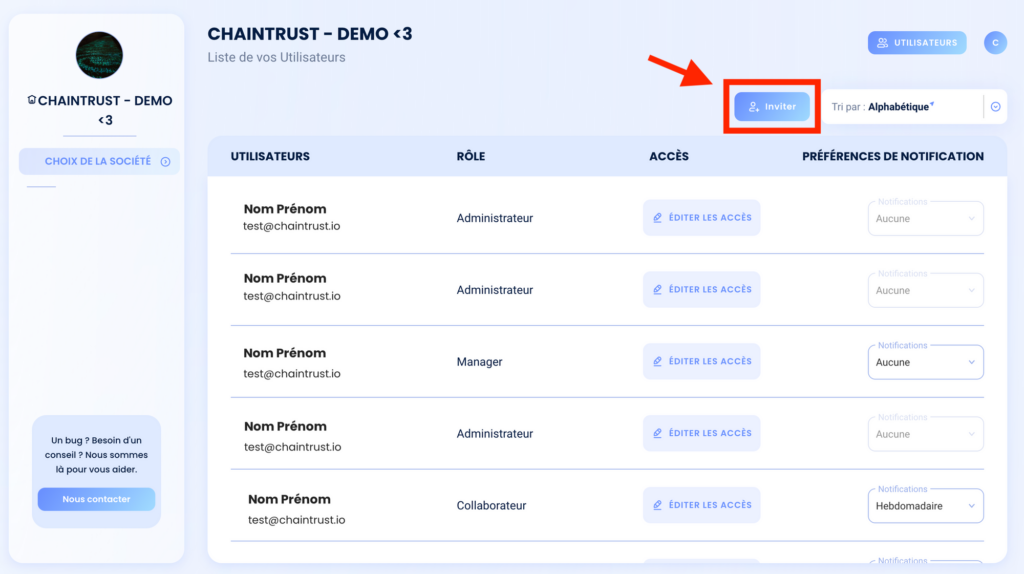Viewport: 1024px width, 574px height.
Task: Edit access for second Administrateur row
Action: point(701,289)
